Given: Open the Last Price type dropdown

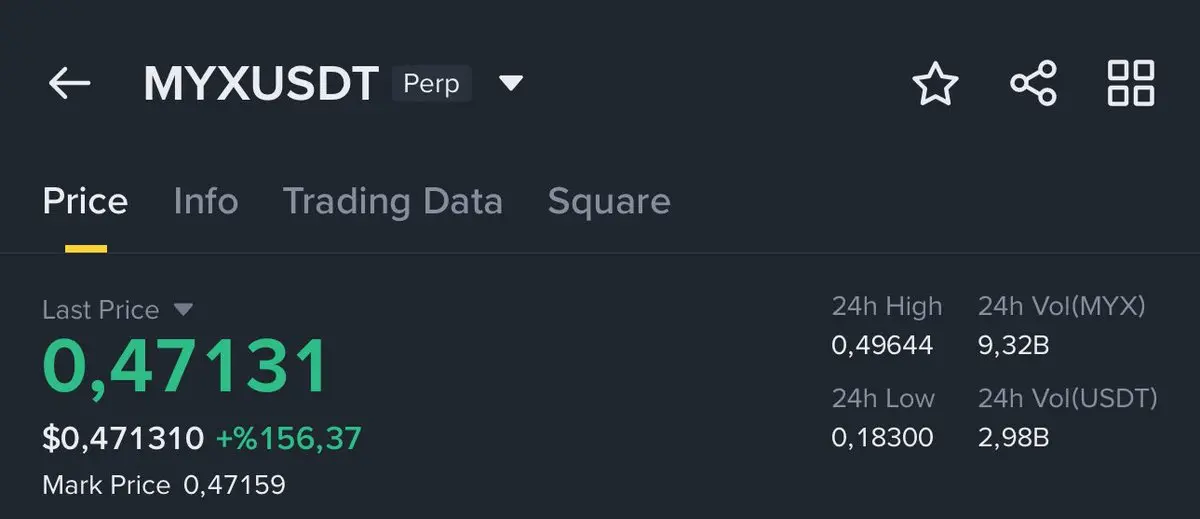Looking at the screenshot, I should click(184, 310).
